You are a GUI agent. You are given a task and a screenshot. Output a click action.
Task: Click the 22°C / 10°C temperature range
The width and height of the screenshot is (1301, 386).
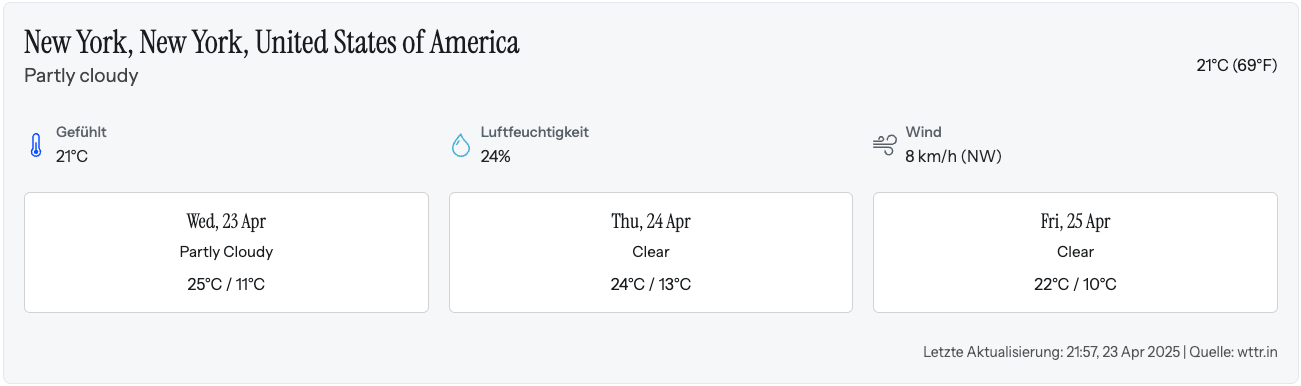pos(1075,285)
